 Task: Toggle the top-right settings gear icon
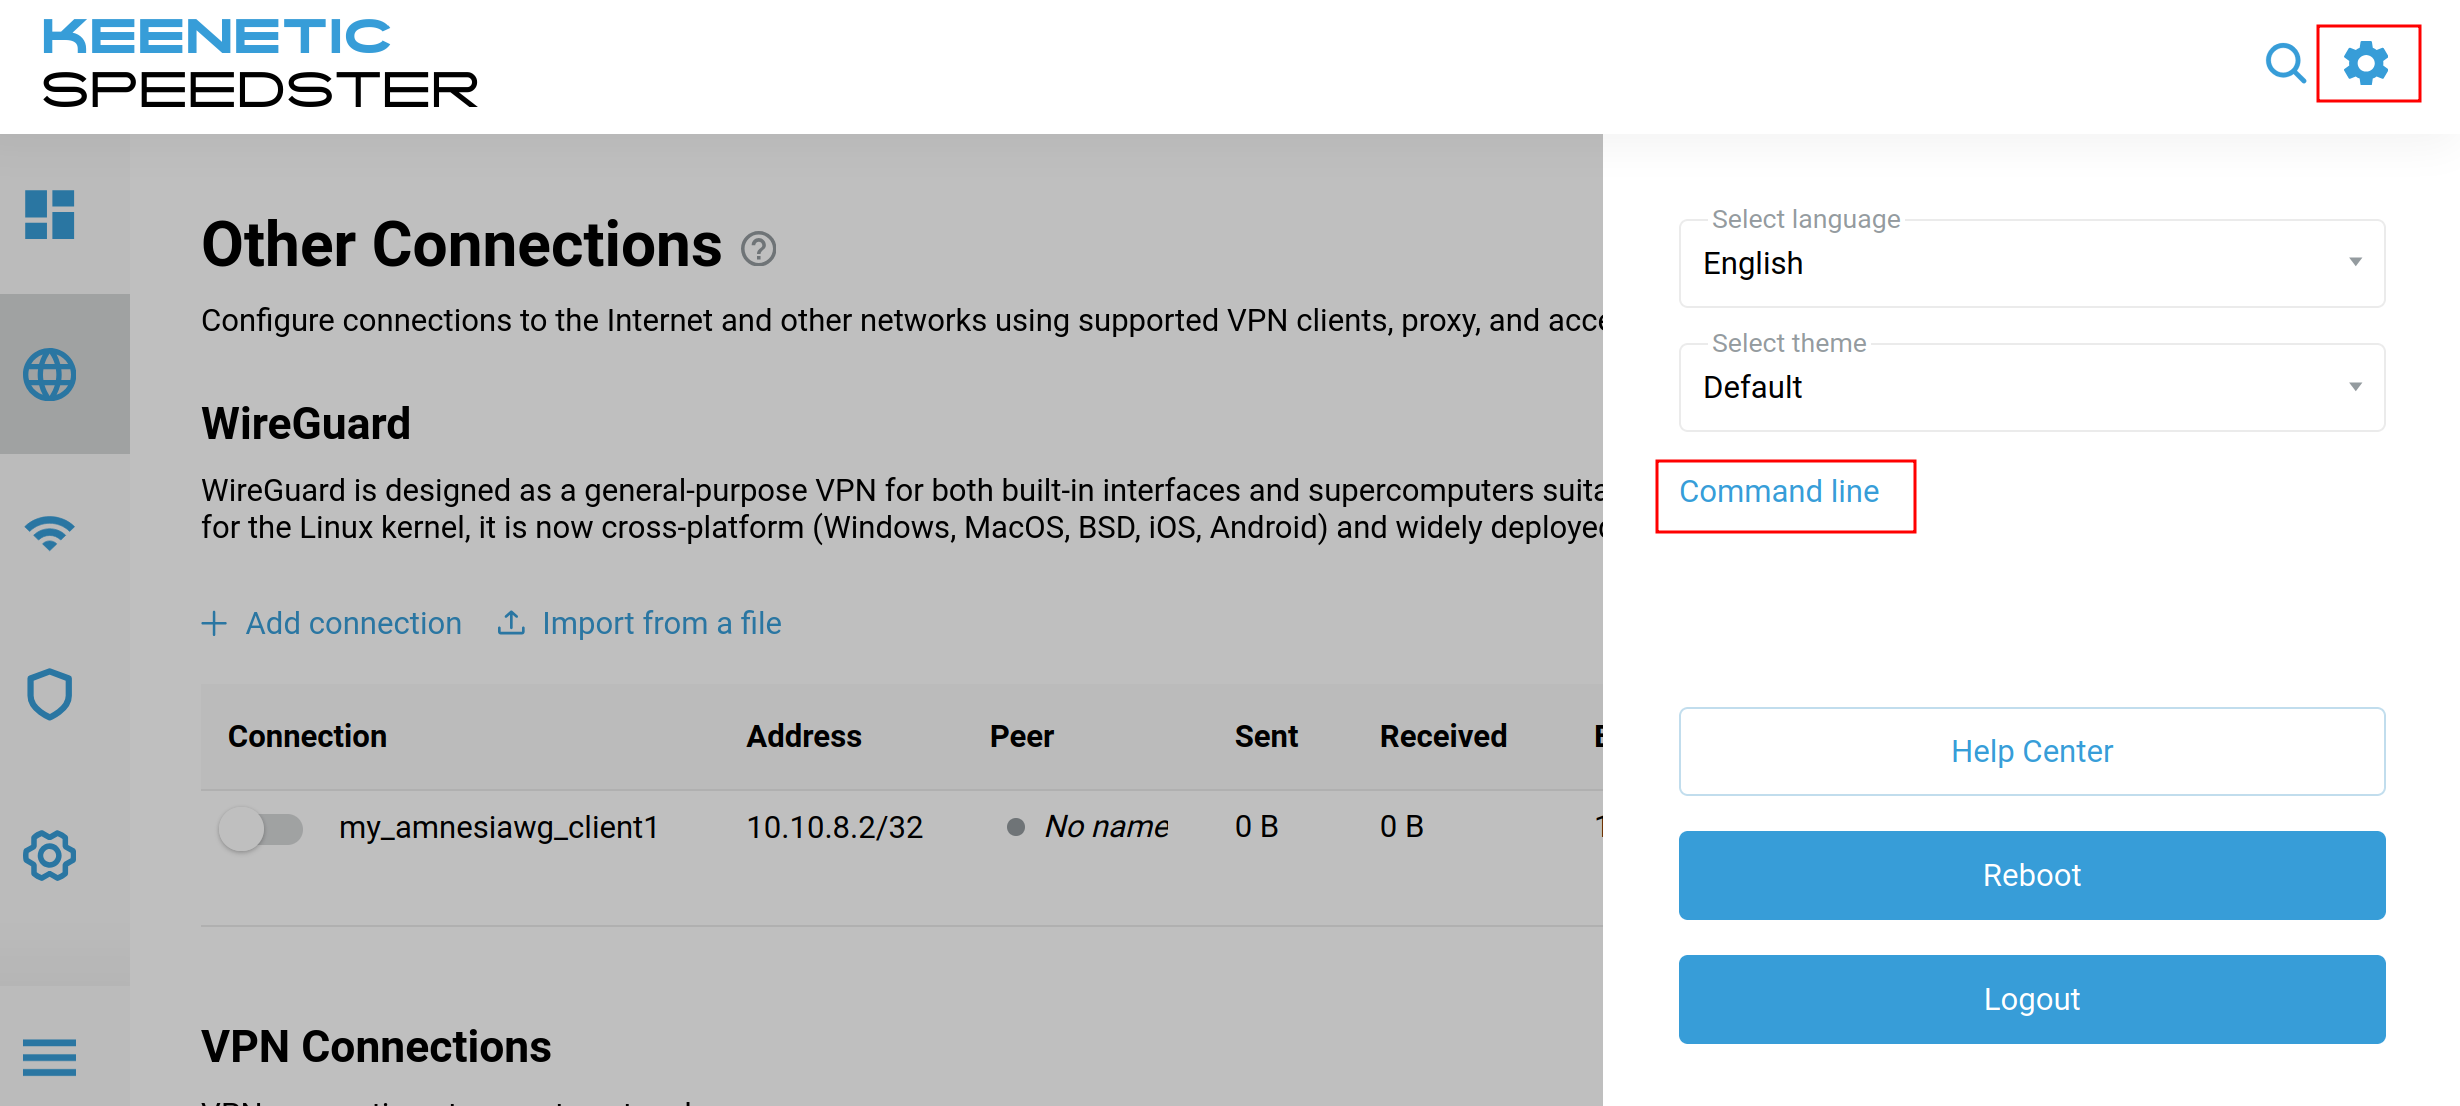(x=2366, y=64)
